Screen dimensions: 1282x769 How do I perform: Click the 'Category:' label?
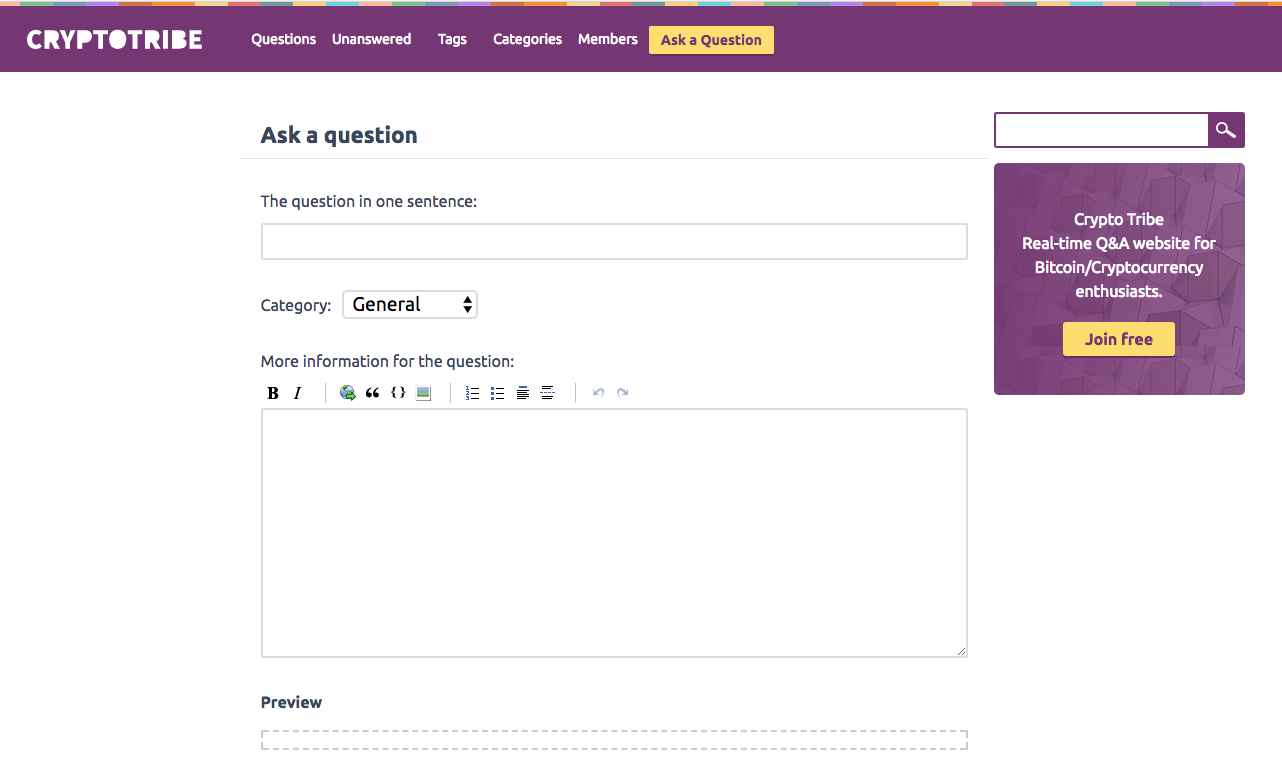[296, 305]
